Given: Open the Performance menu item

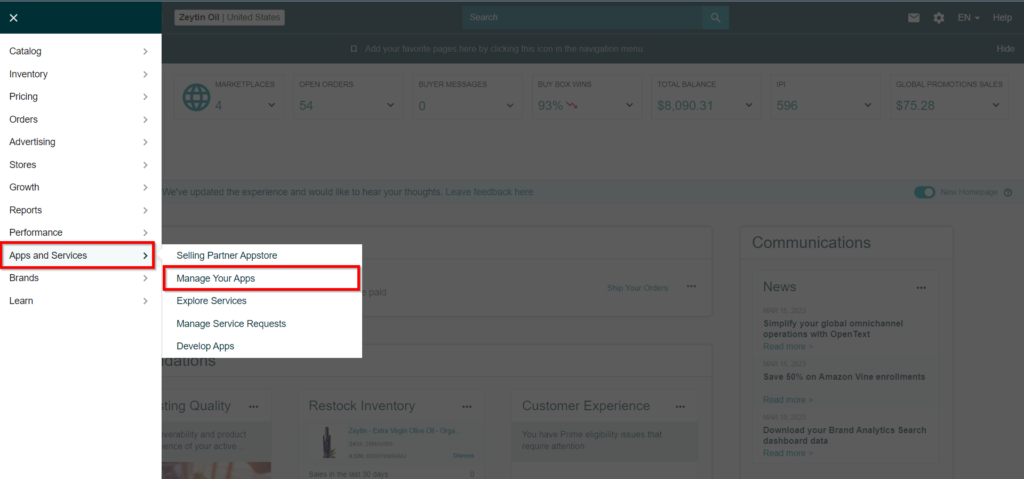Looking at the screenshot, I should [x=80, y=233].
